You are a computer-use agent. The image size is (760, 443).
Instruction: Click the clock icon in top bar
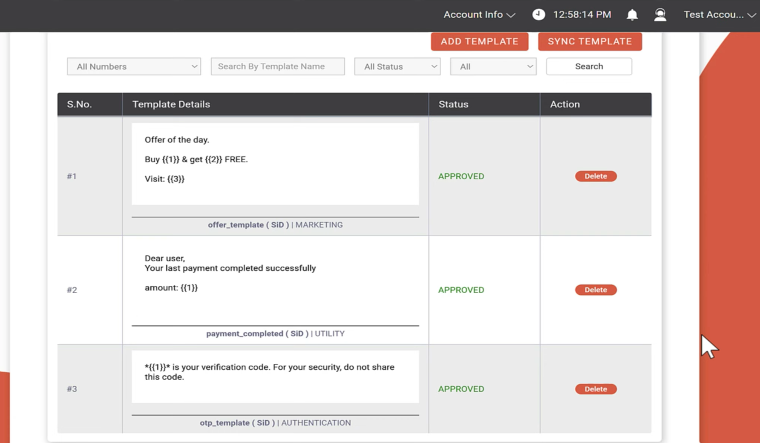pos(539,15)
